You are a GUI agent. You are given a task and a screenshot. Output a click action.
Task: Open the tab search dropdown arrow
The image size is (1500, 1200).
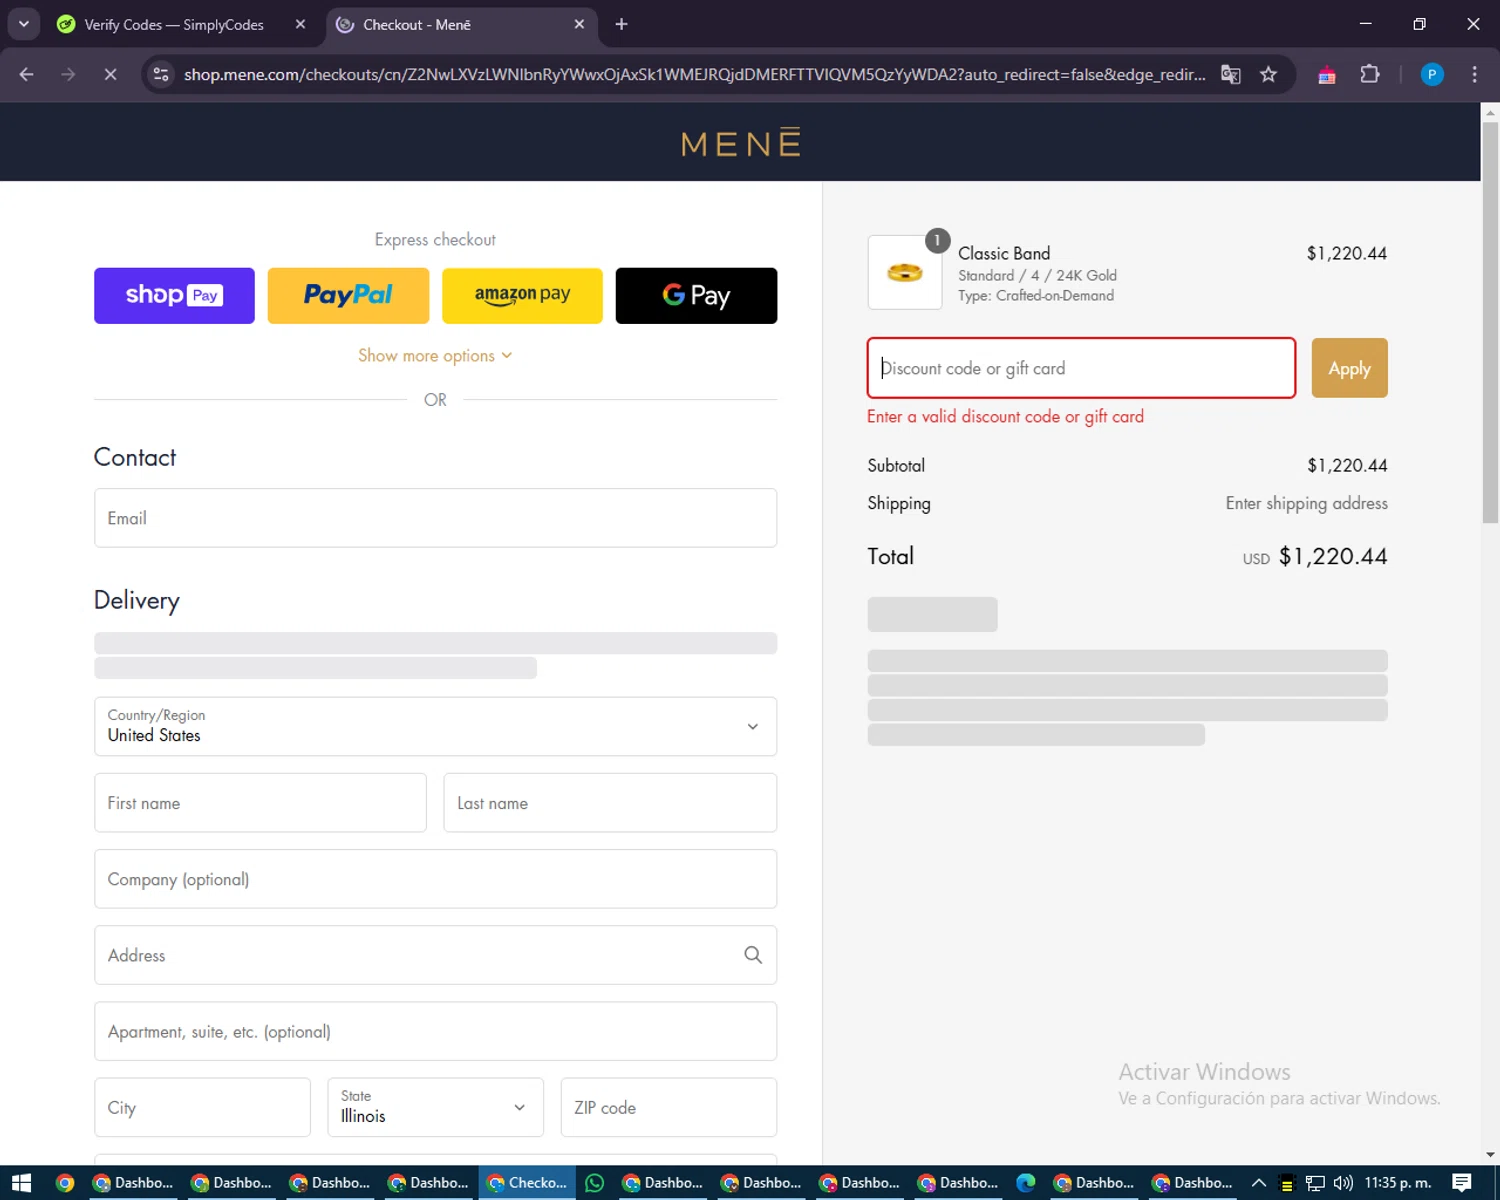pyautogui.click(x=23, y=24)
